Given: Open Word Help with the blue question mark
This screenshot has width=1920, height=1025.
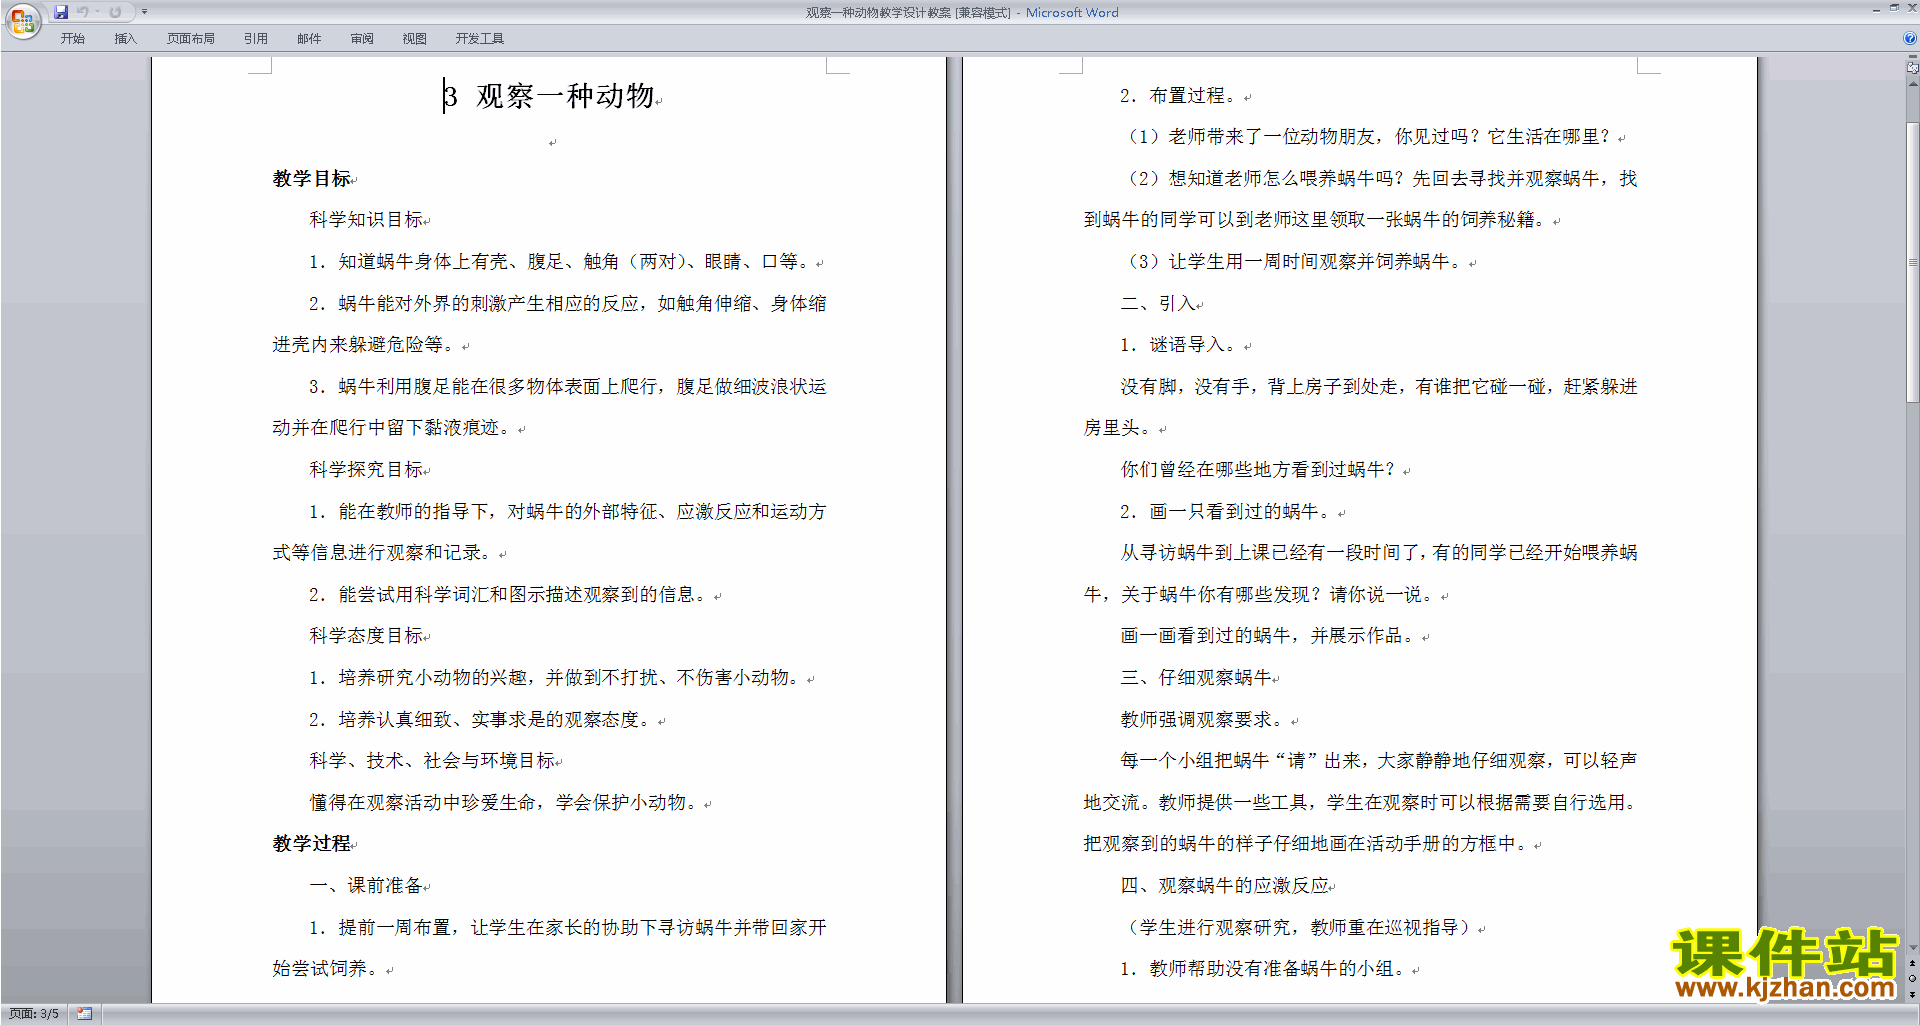Looking at the screenshot, I should (x=1910, y=39).
